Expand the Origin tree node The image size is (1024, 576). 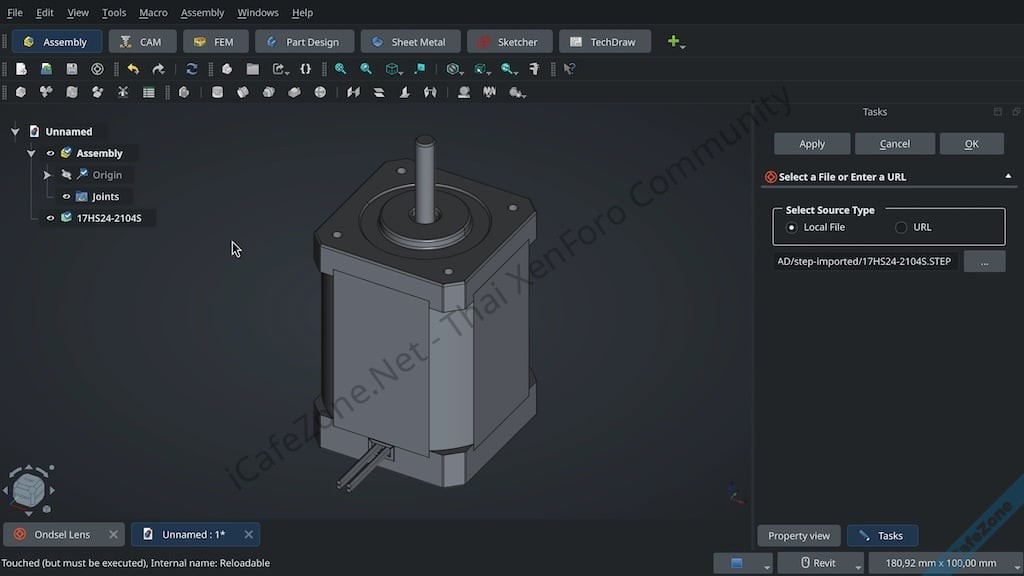(x=47, y=175)
